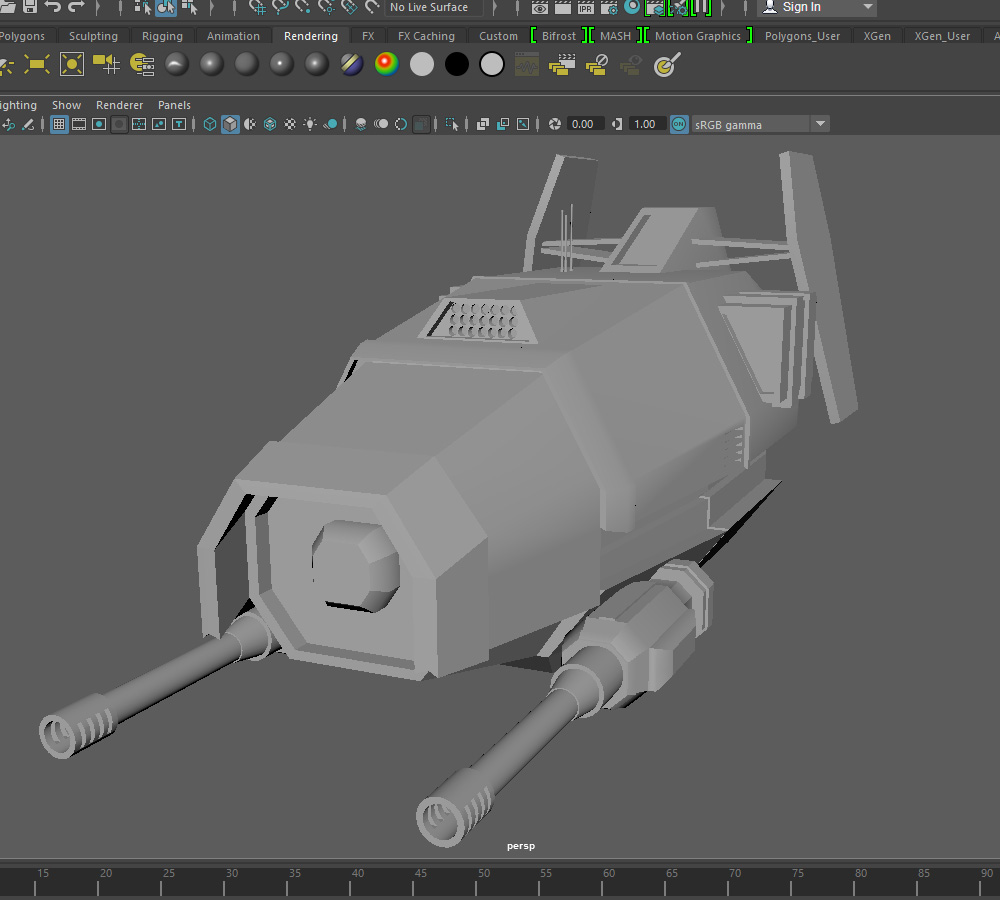The height and width of the screenshot is (900, 1000).
Task: Click the undo arrow icon
Action: point(53,7)
